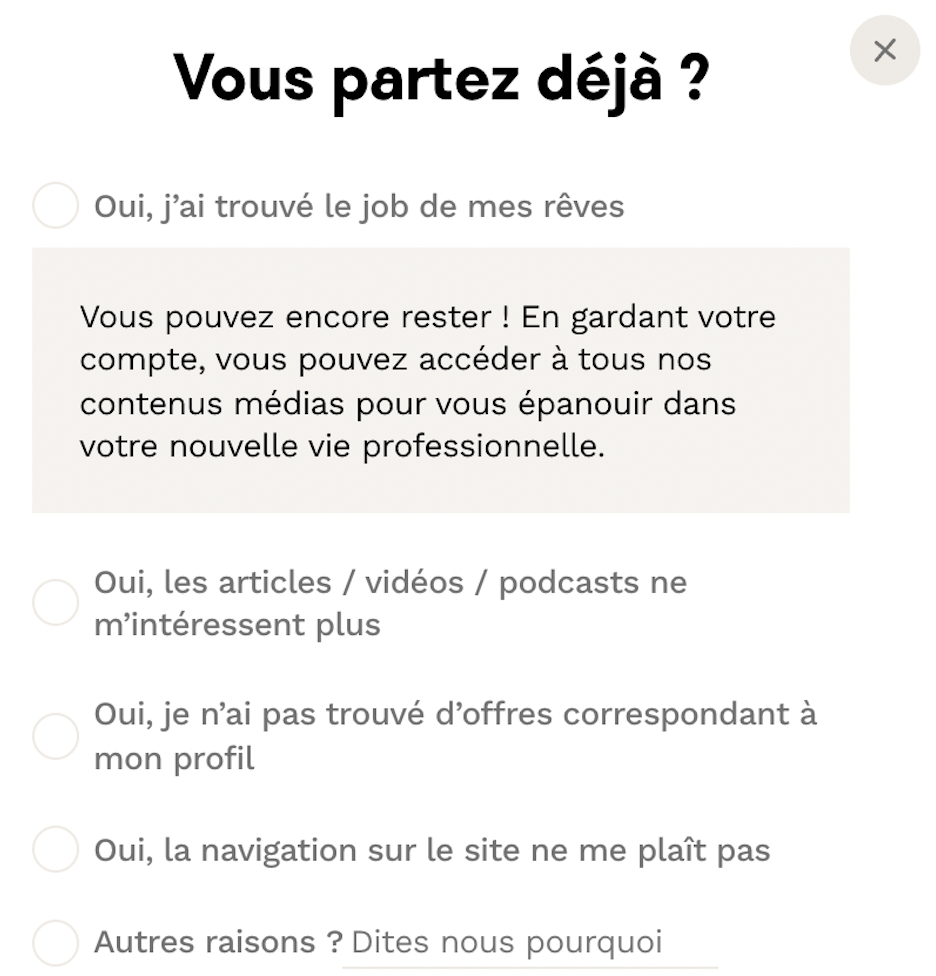936x976 pixels.
Task: Click the 'Oui, les articles / vidéos' label text
Action: (x=278, y=582)
